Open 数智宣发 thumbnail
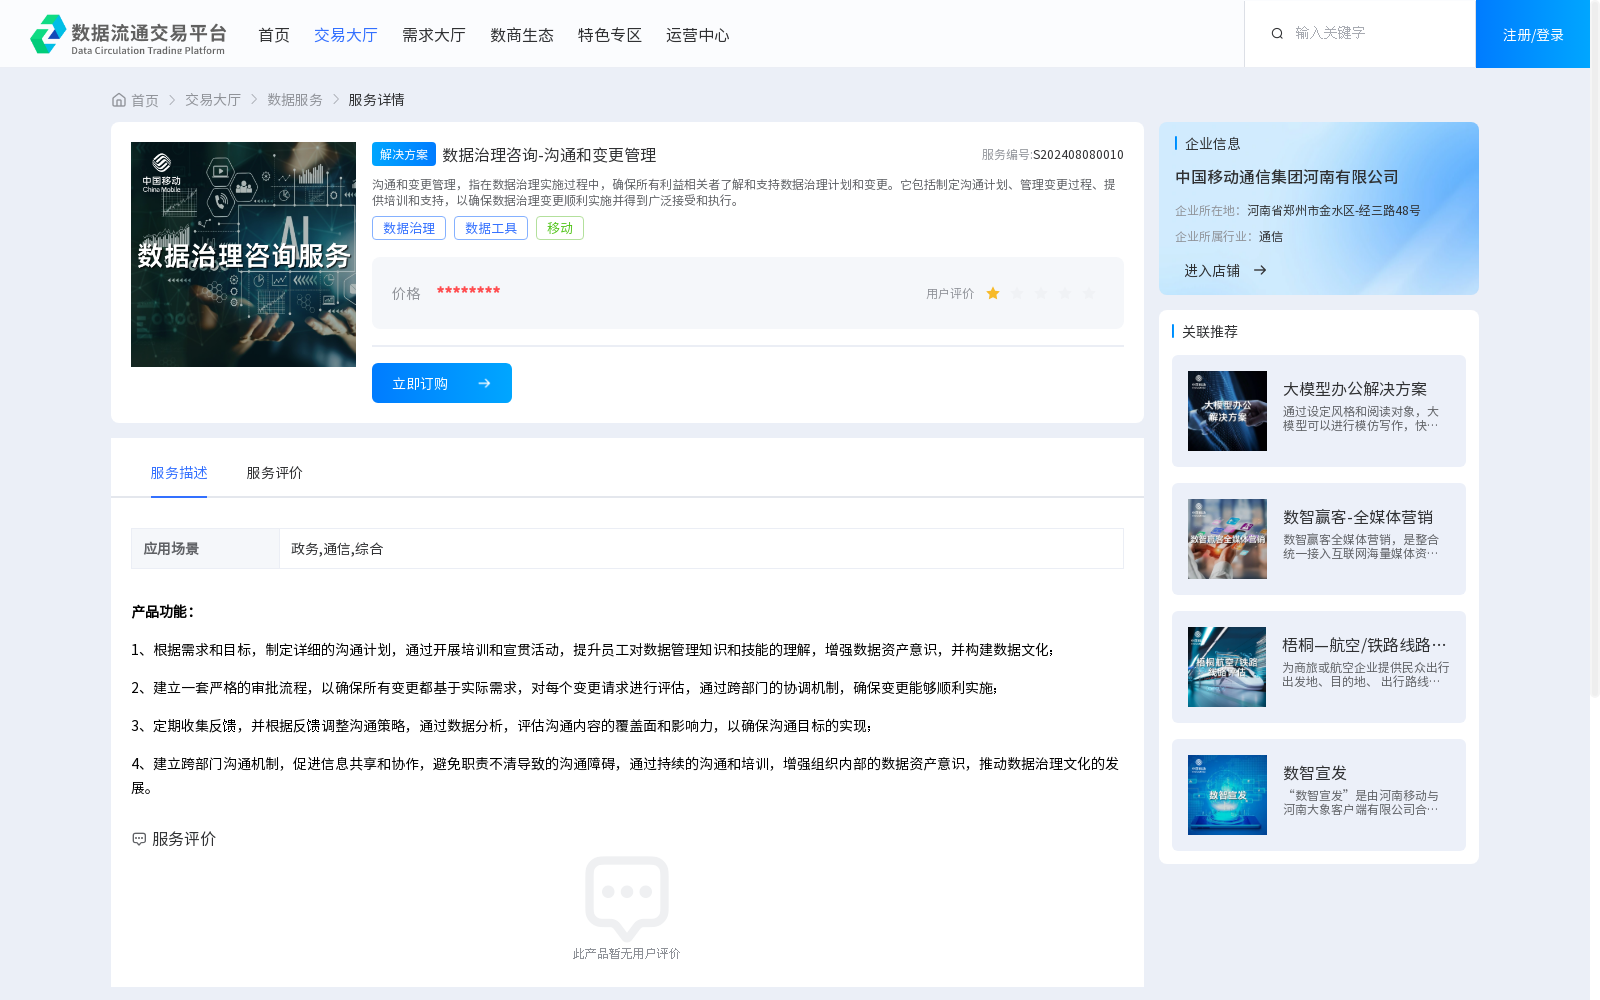 click(x=1227, y=795)
